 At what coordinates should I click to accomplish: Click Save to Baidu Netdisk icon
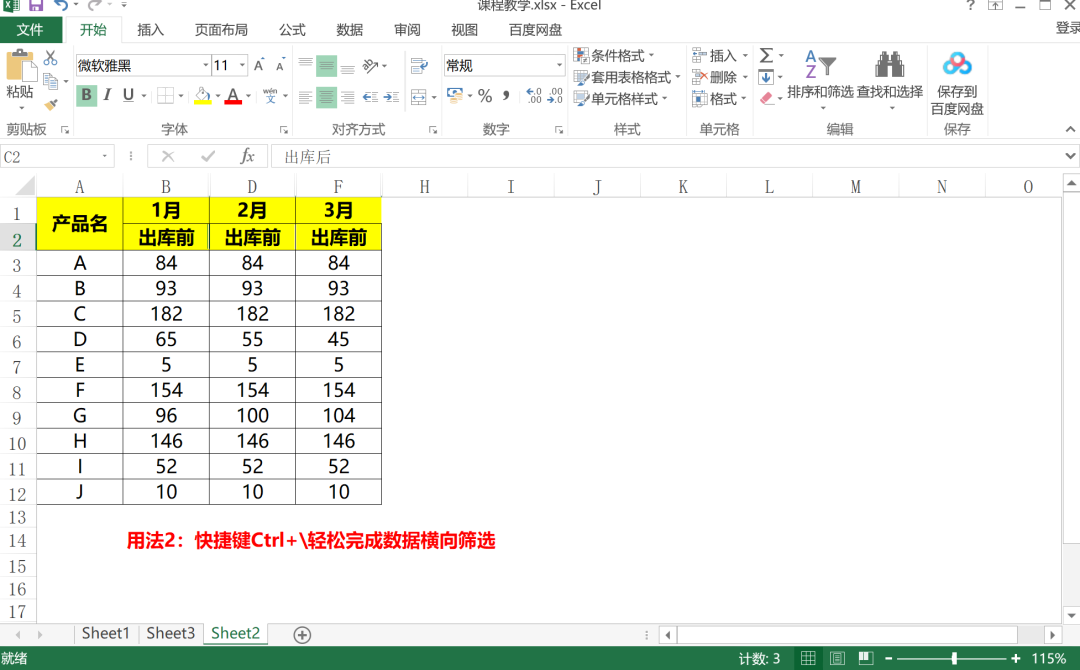coord(957,66)
